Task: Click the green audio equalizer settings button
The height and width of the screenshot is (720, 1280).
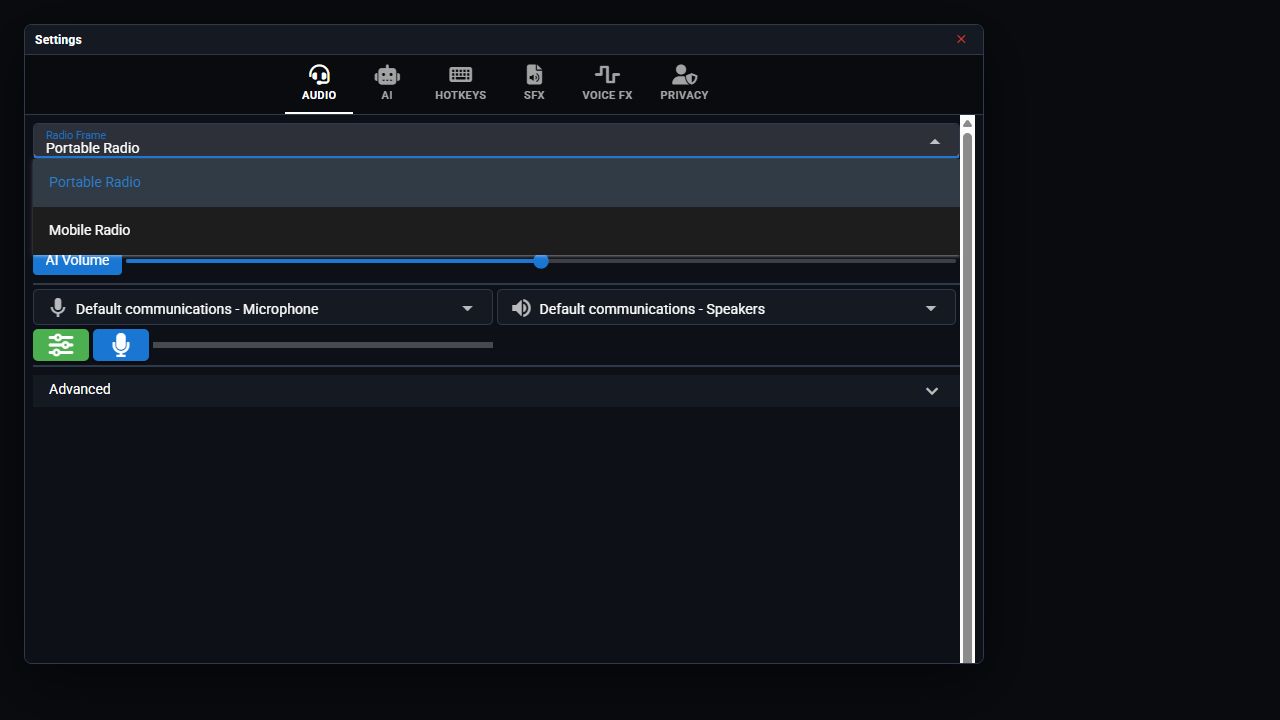Action: pos(61,345)
